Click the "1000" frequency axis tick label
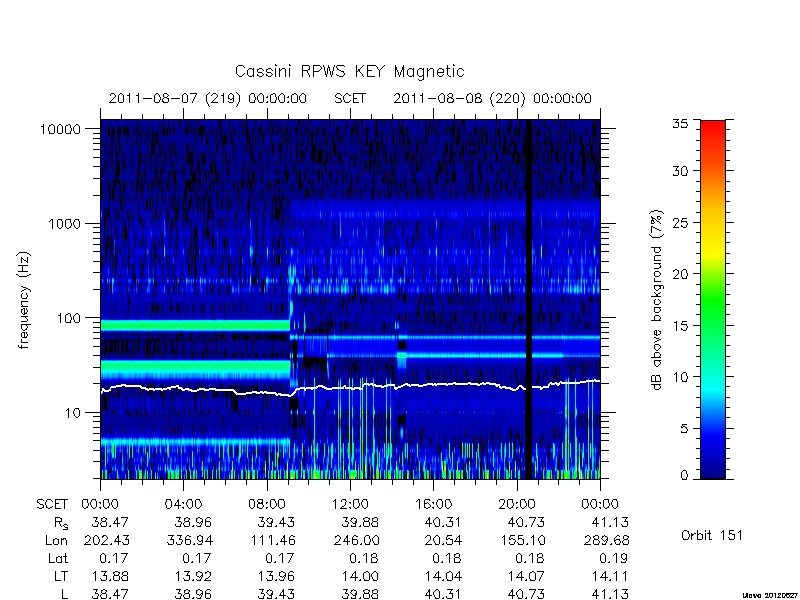Viewport: 800px width, 600px height. click(x=64, y=223)
